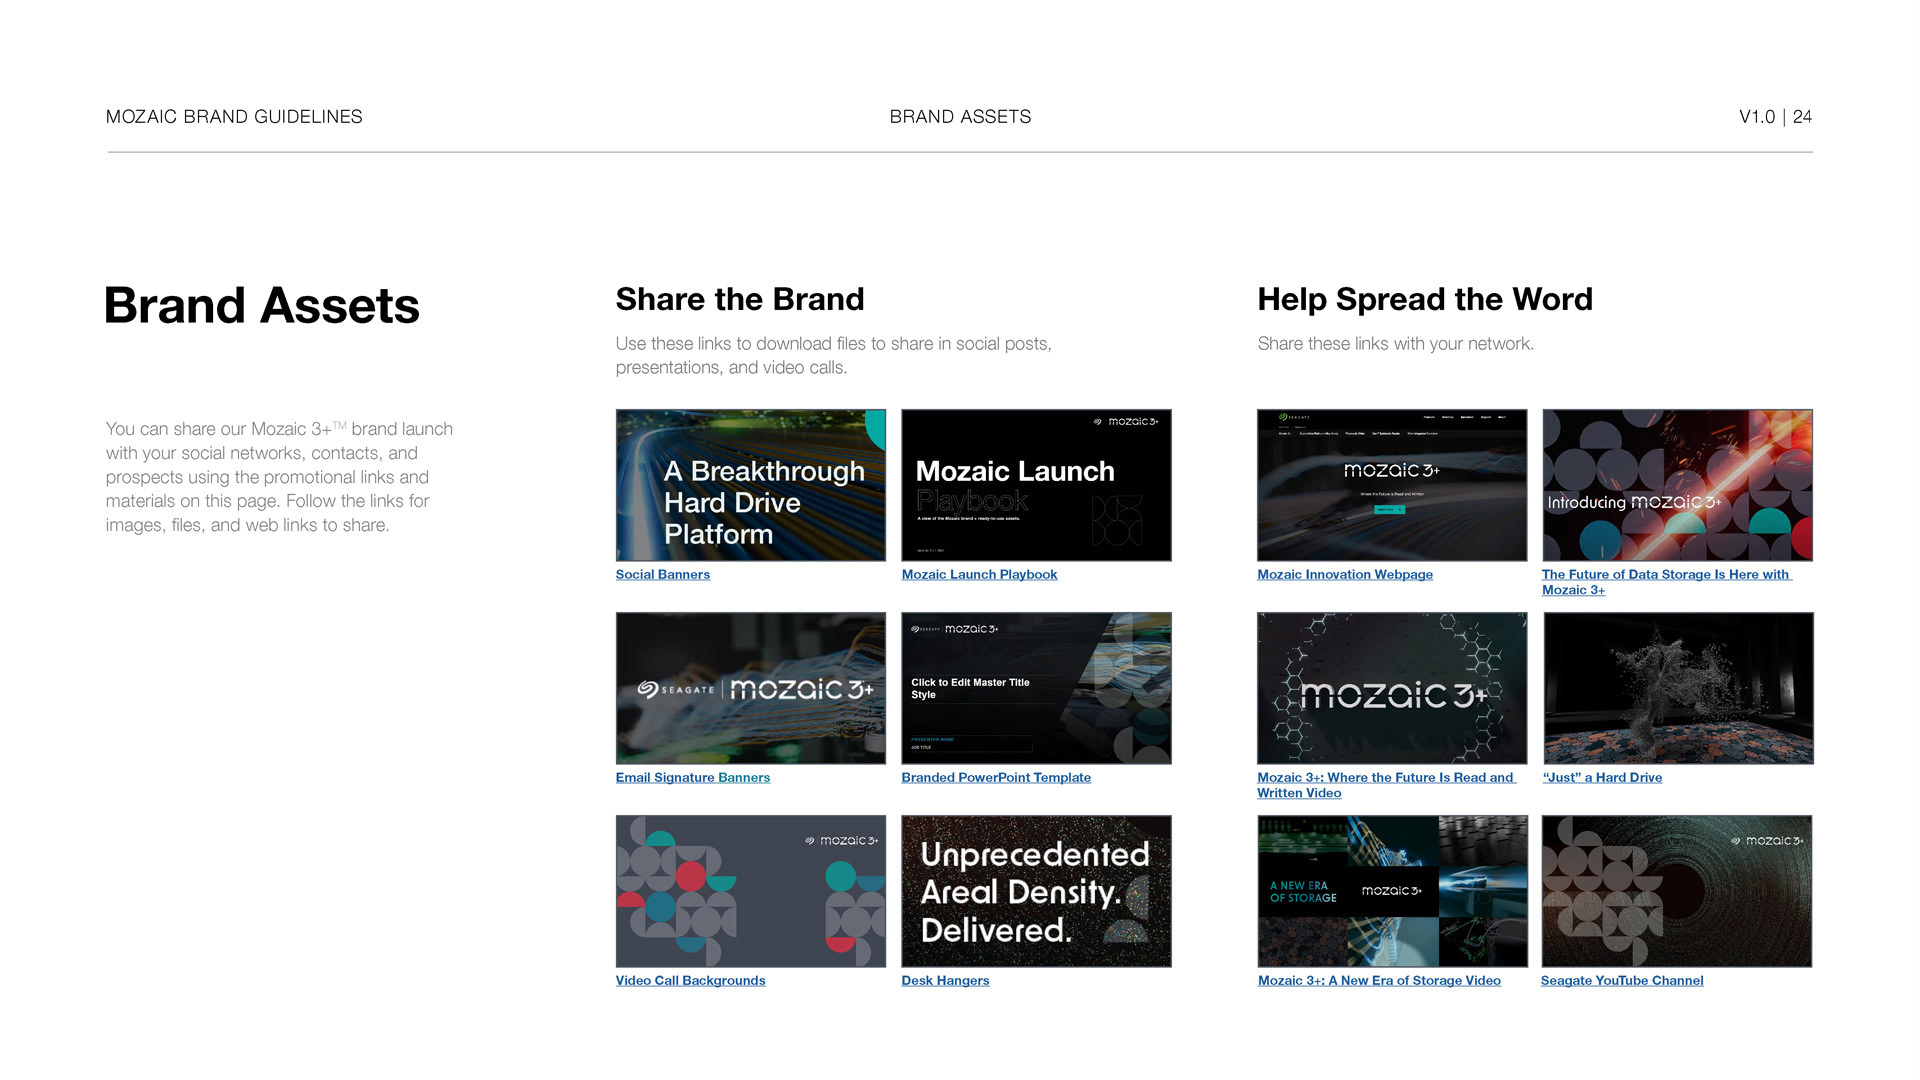This screenshot has height=1080, width=1920.
Task: Follow The Future of Data Storage link
Action: [1666, 582]
